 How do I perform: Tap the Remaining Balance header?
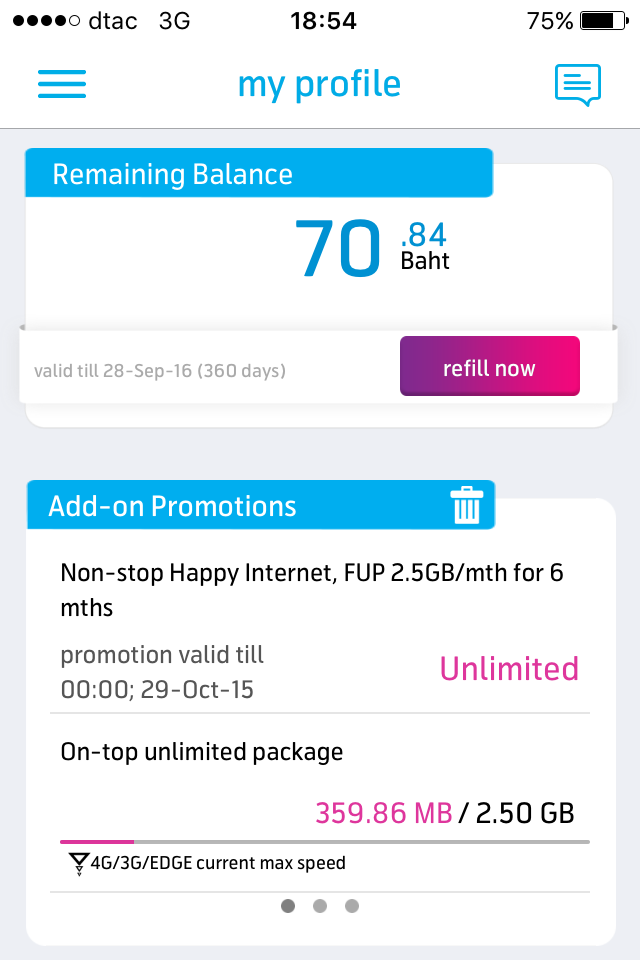[259, 173]
